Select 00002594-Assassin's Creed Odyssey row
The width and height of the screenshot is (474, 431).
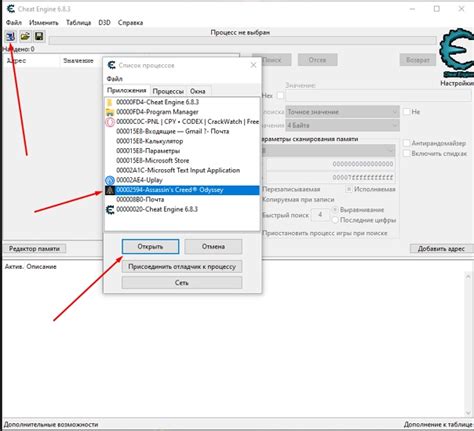(182, 190)
